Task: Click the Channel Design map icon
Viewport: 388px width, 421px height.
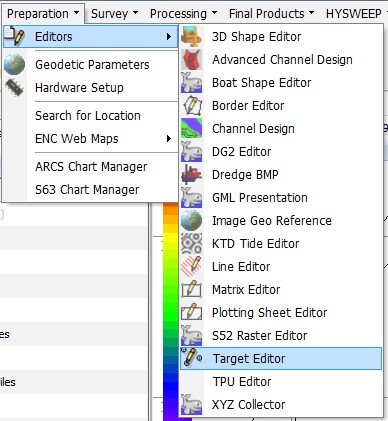Action: tap(191, 128)
